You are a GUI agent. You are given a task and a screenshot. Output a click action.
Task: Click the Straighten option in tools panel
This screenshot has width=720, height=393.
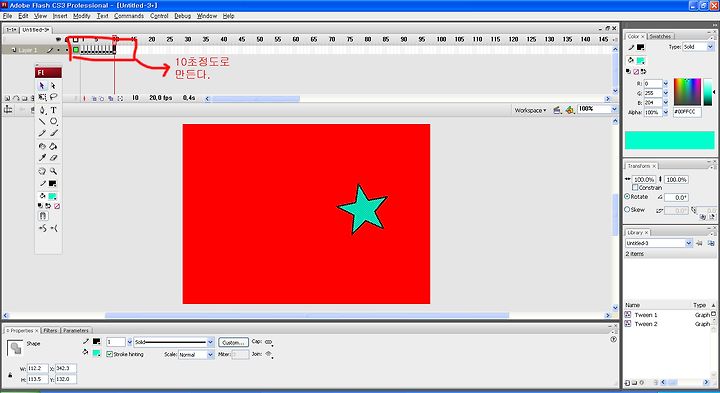(x=54, y=228)
